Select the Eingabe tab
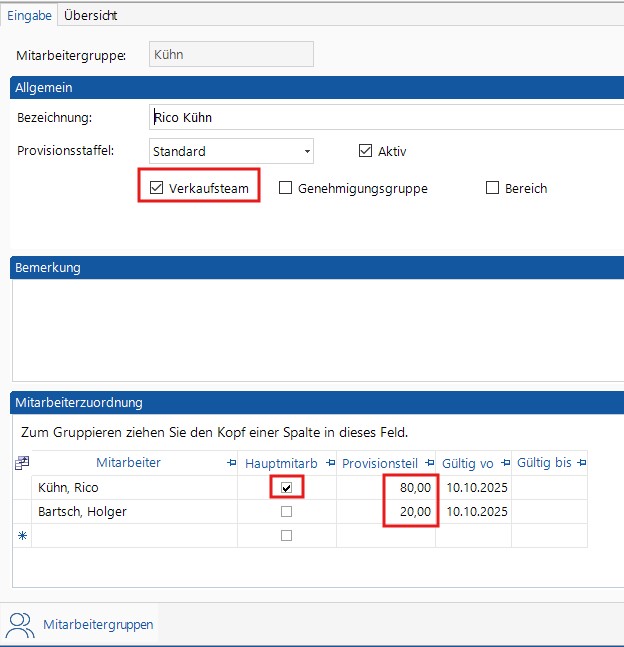Image resolution: width=624 pixels, height=647 pixels. (x=29, y=15)
